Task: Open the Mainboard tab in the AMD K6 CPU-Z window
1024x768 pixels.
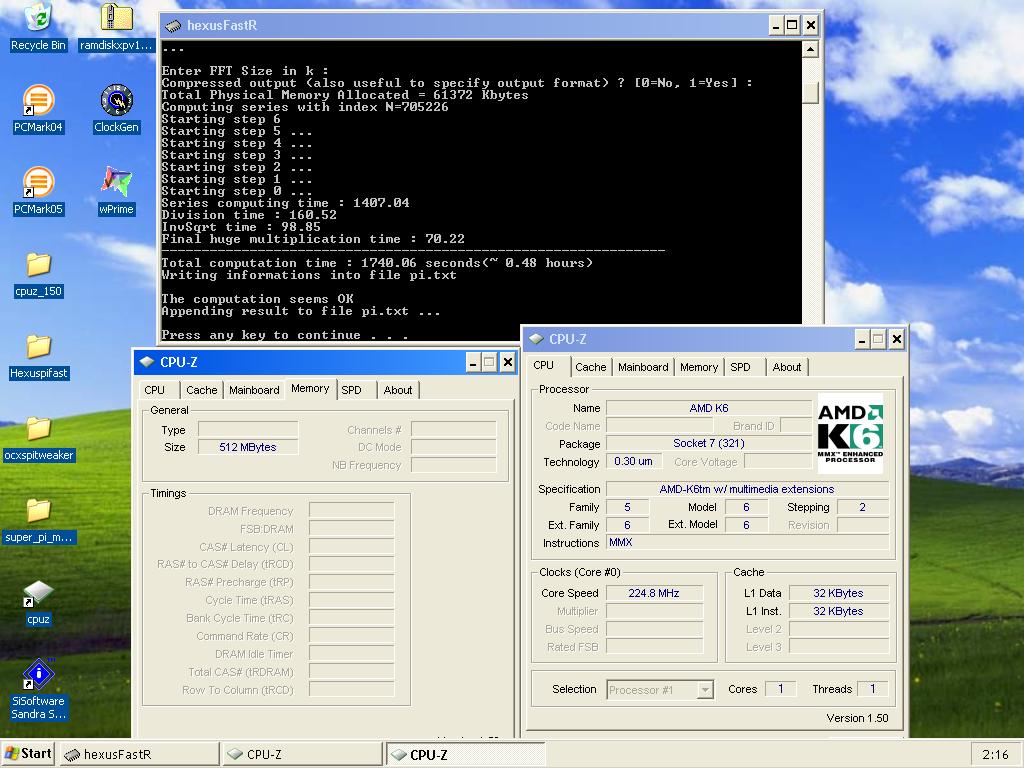Action: [643, 367]
